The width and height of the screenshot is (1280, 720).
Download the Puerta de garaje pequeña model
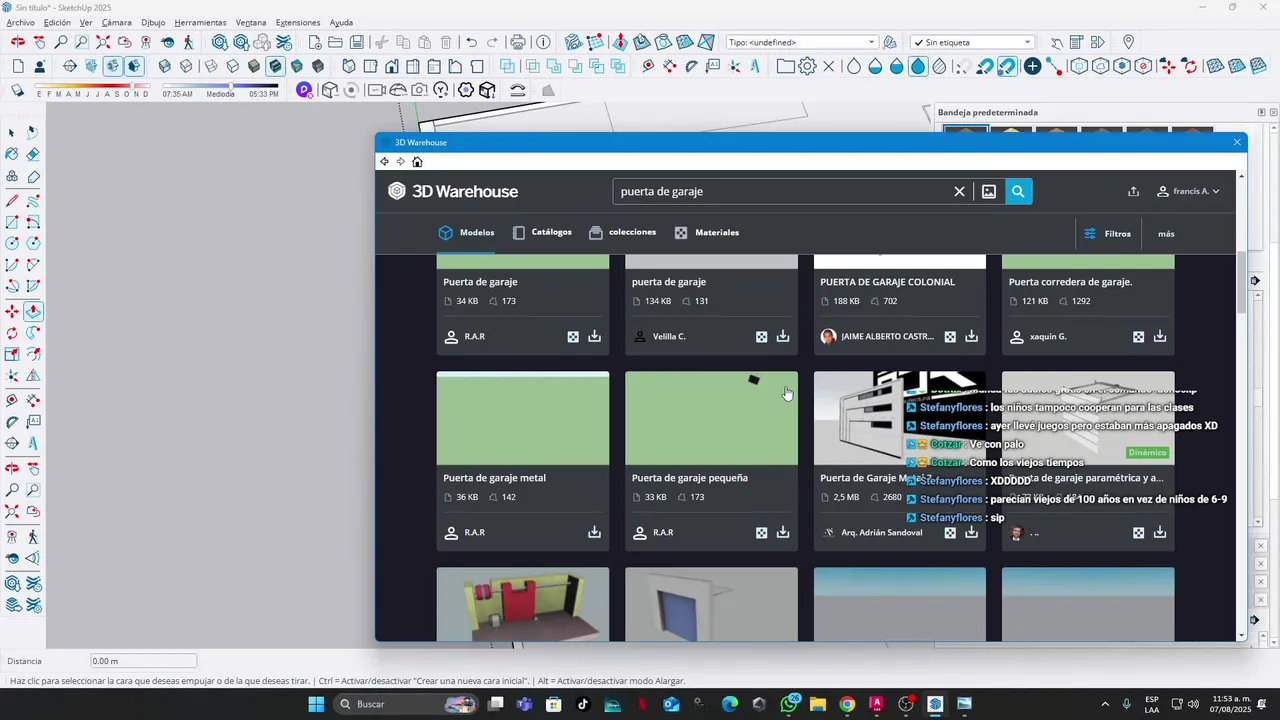pyautogui.click(x=783, y=532)
